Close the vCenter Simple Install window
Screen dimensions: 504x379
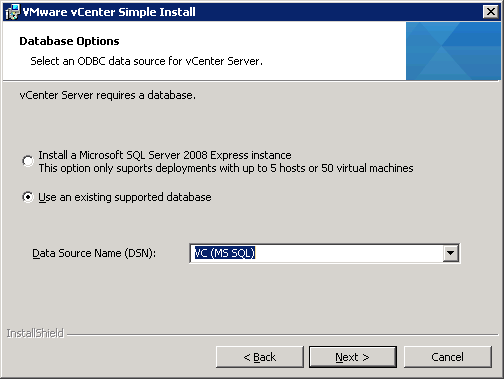click(x=491, y=12)
